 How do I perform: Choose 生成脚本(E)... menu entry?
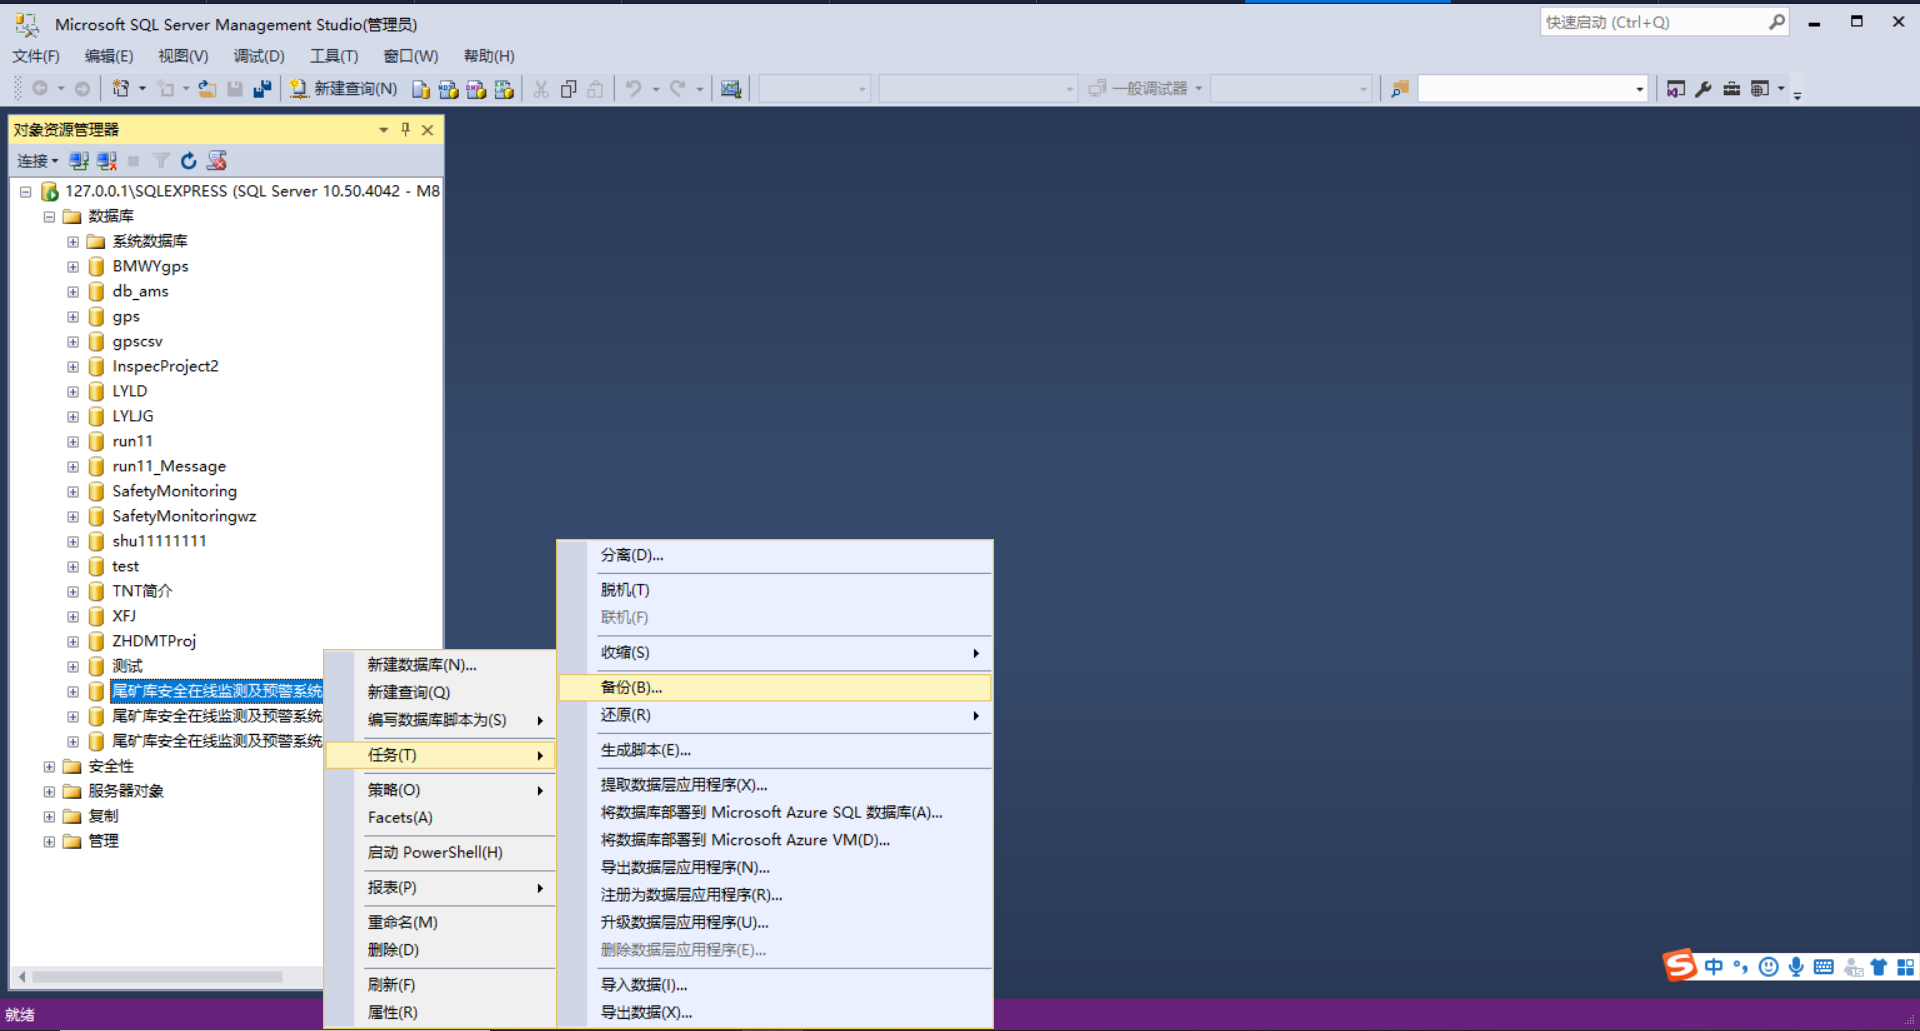(x=775, y=750)
